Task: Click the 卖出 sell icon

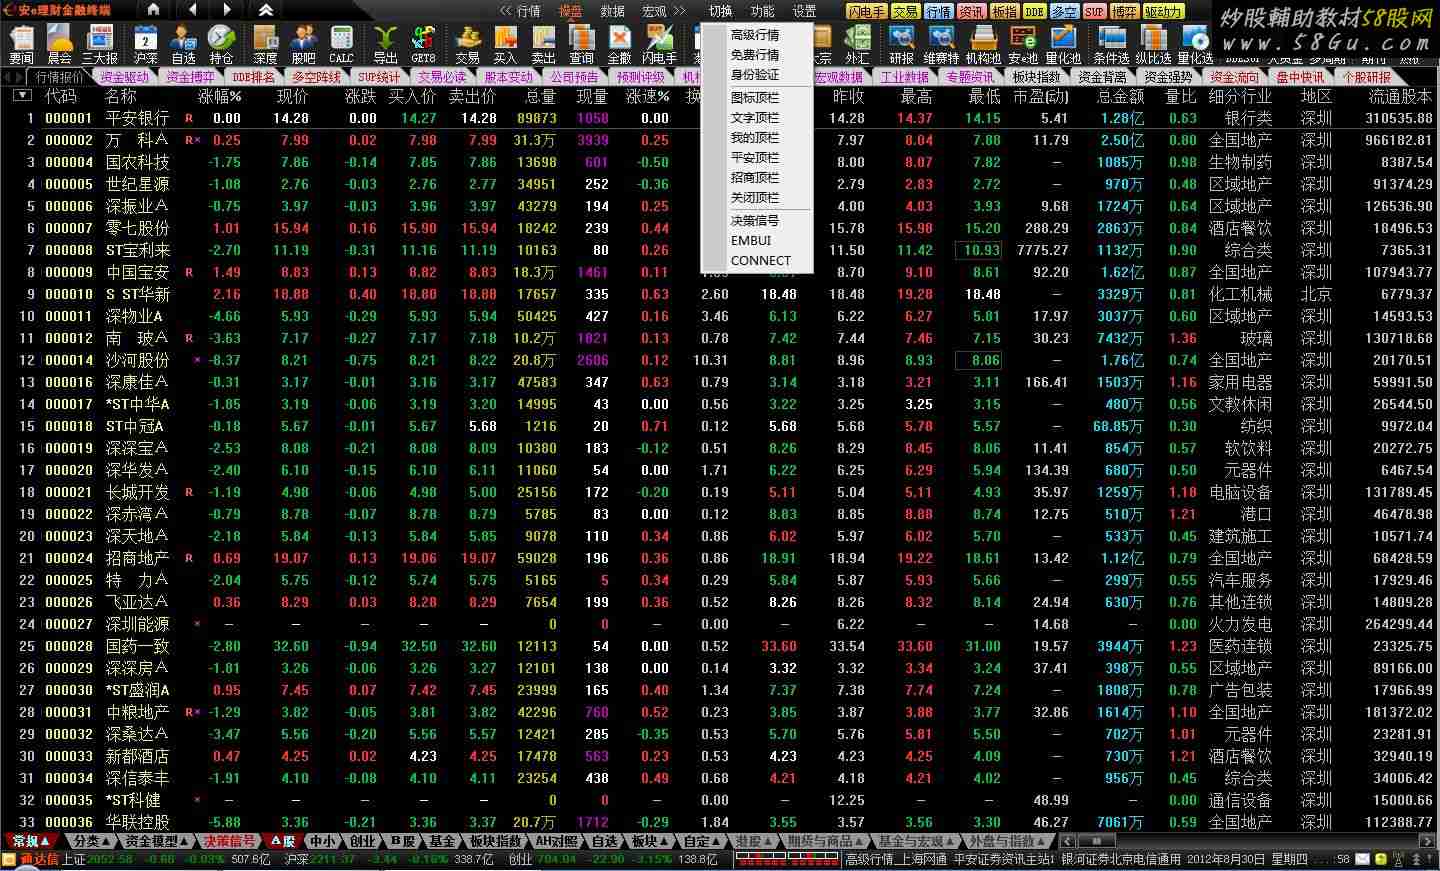Action: (x=543, y=45)
